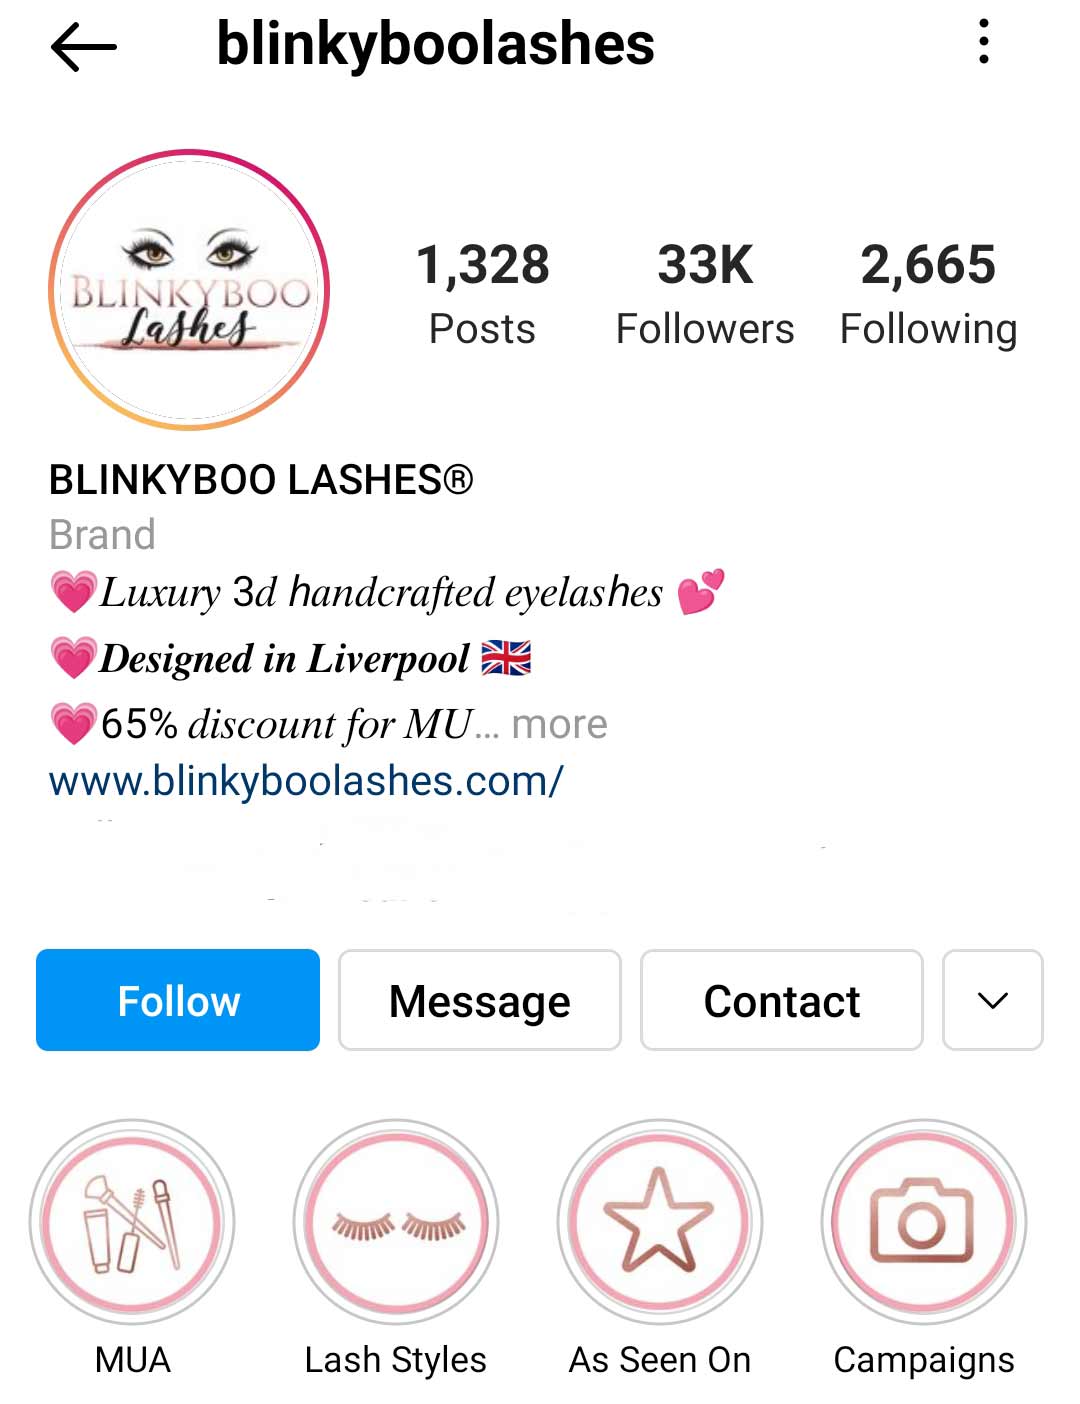Screen dimensions: 1080x1404
Task: Tap the 1,328 Posts count
Action: (482, 294)
